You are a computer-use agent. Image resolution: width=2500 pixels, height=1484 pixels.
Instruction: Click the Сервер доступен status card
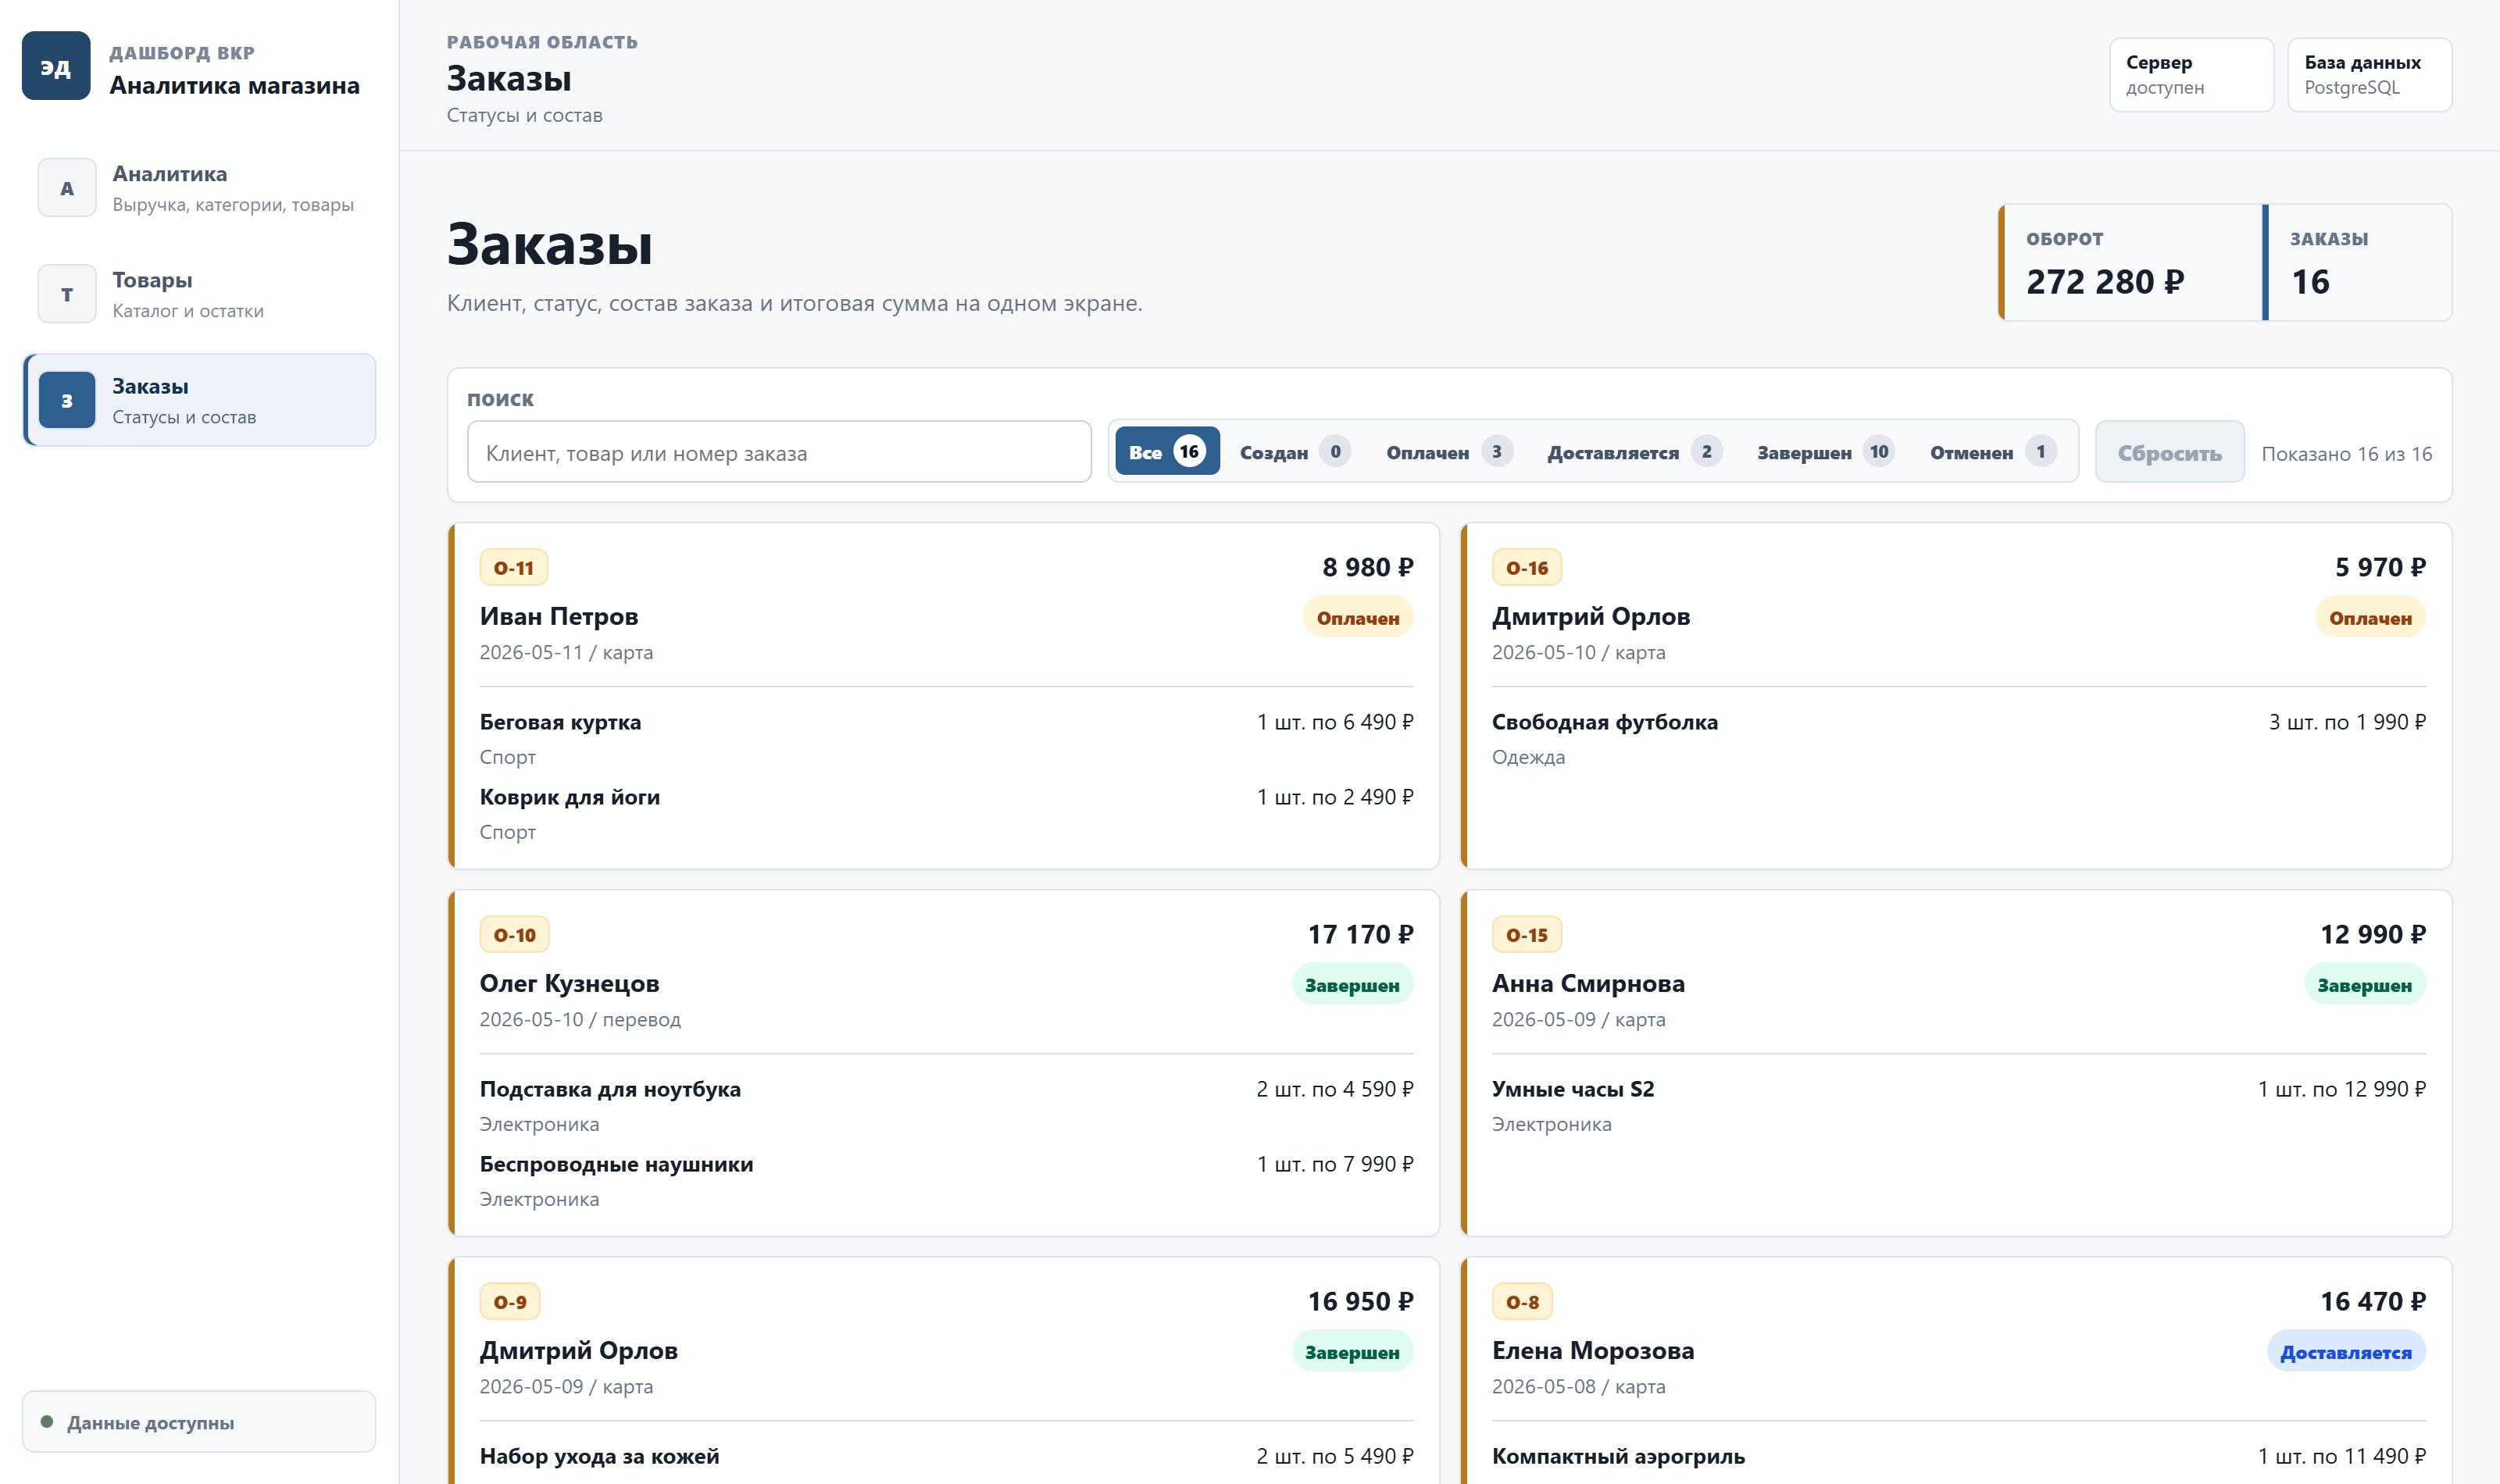tap(2191, 75)
